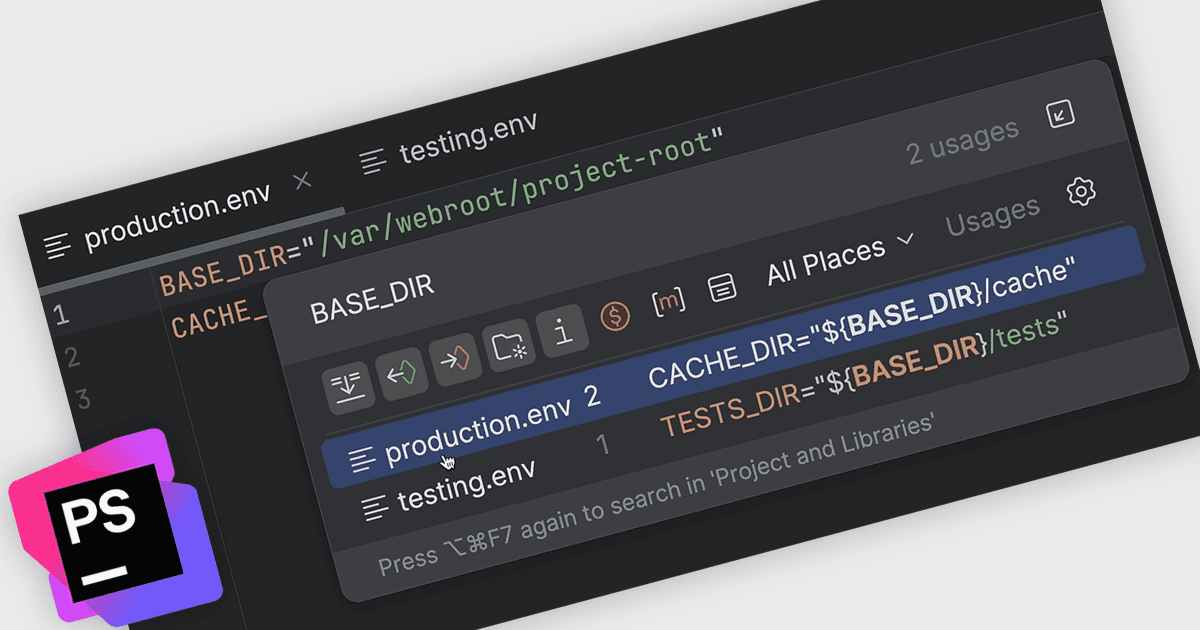
Task: Click the production.env tab file icon
Action: click(59, 245)
